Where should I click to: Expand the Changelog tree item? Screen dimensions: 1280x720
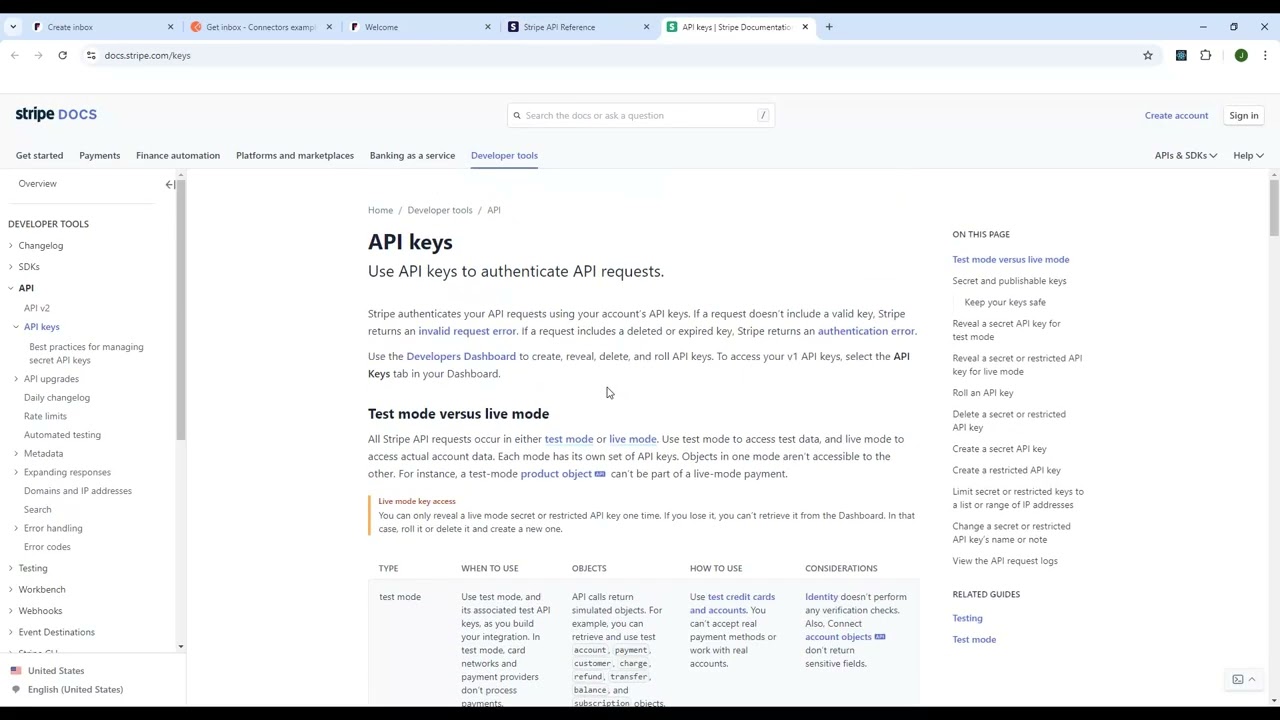[x=11, y=246]
